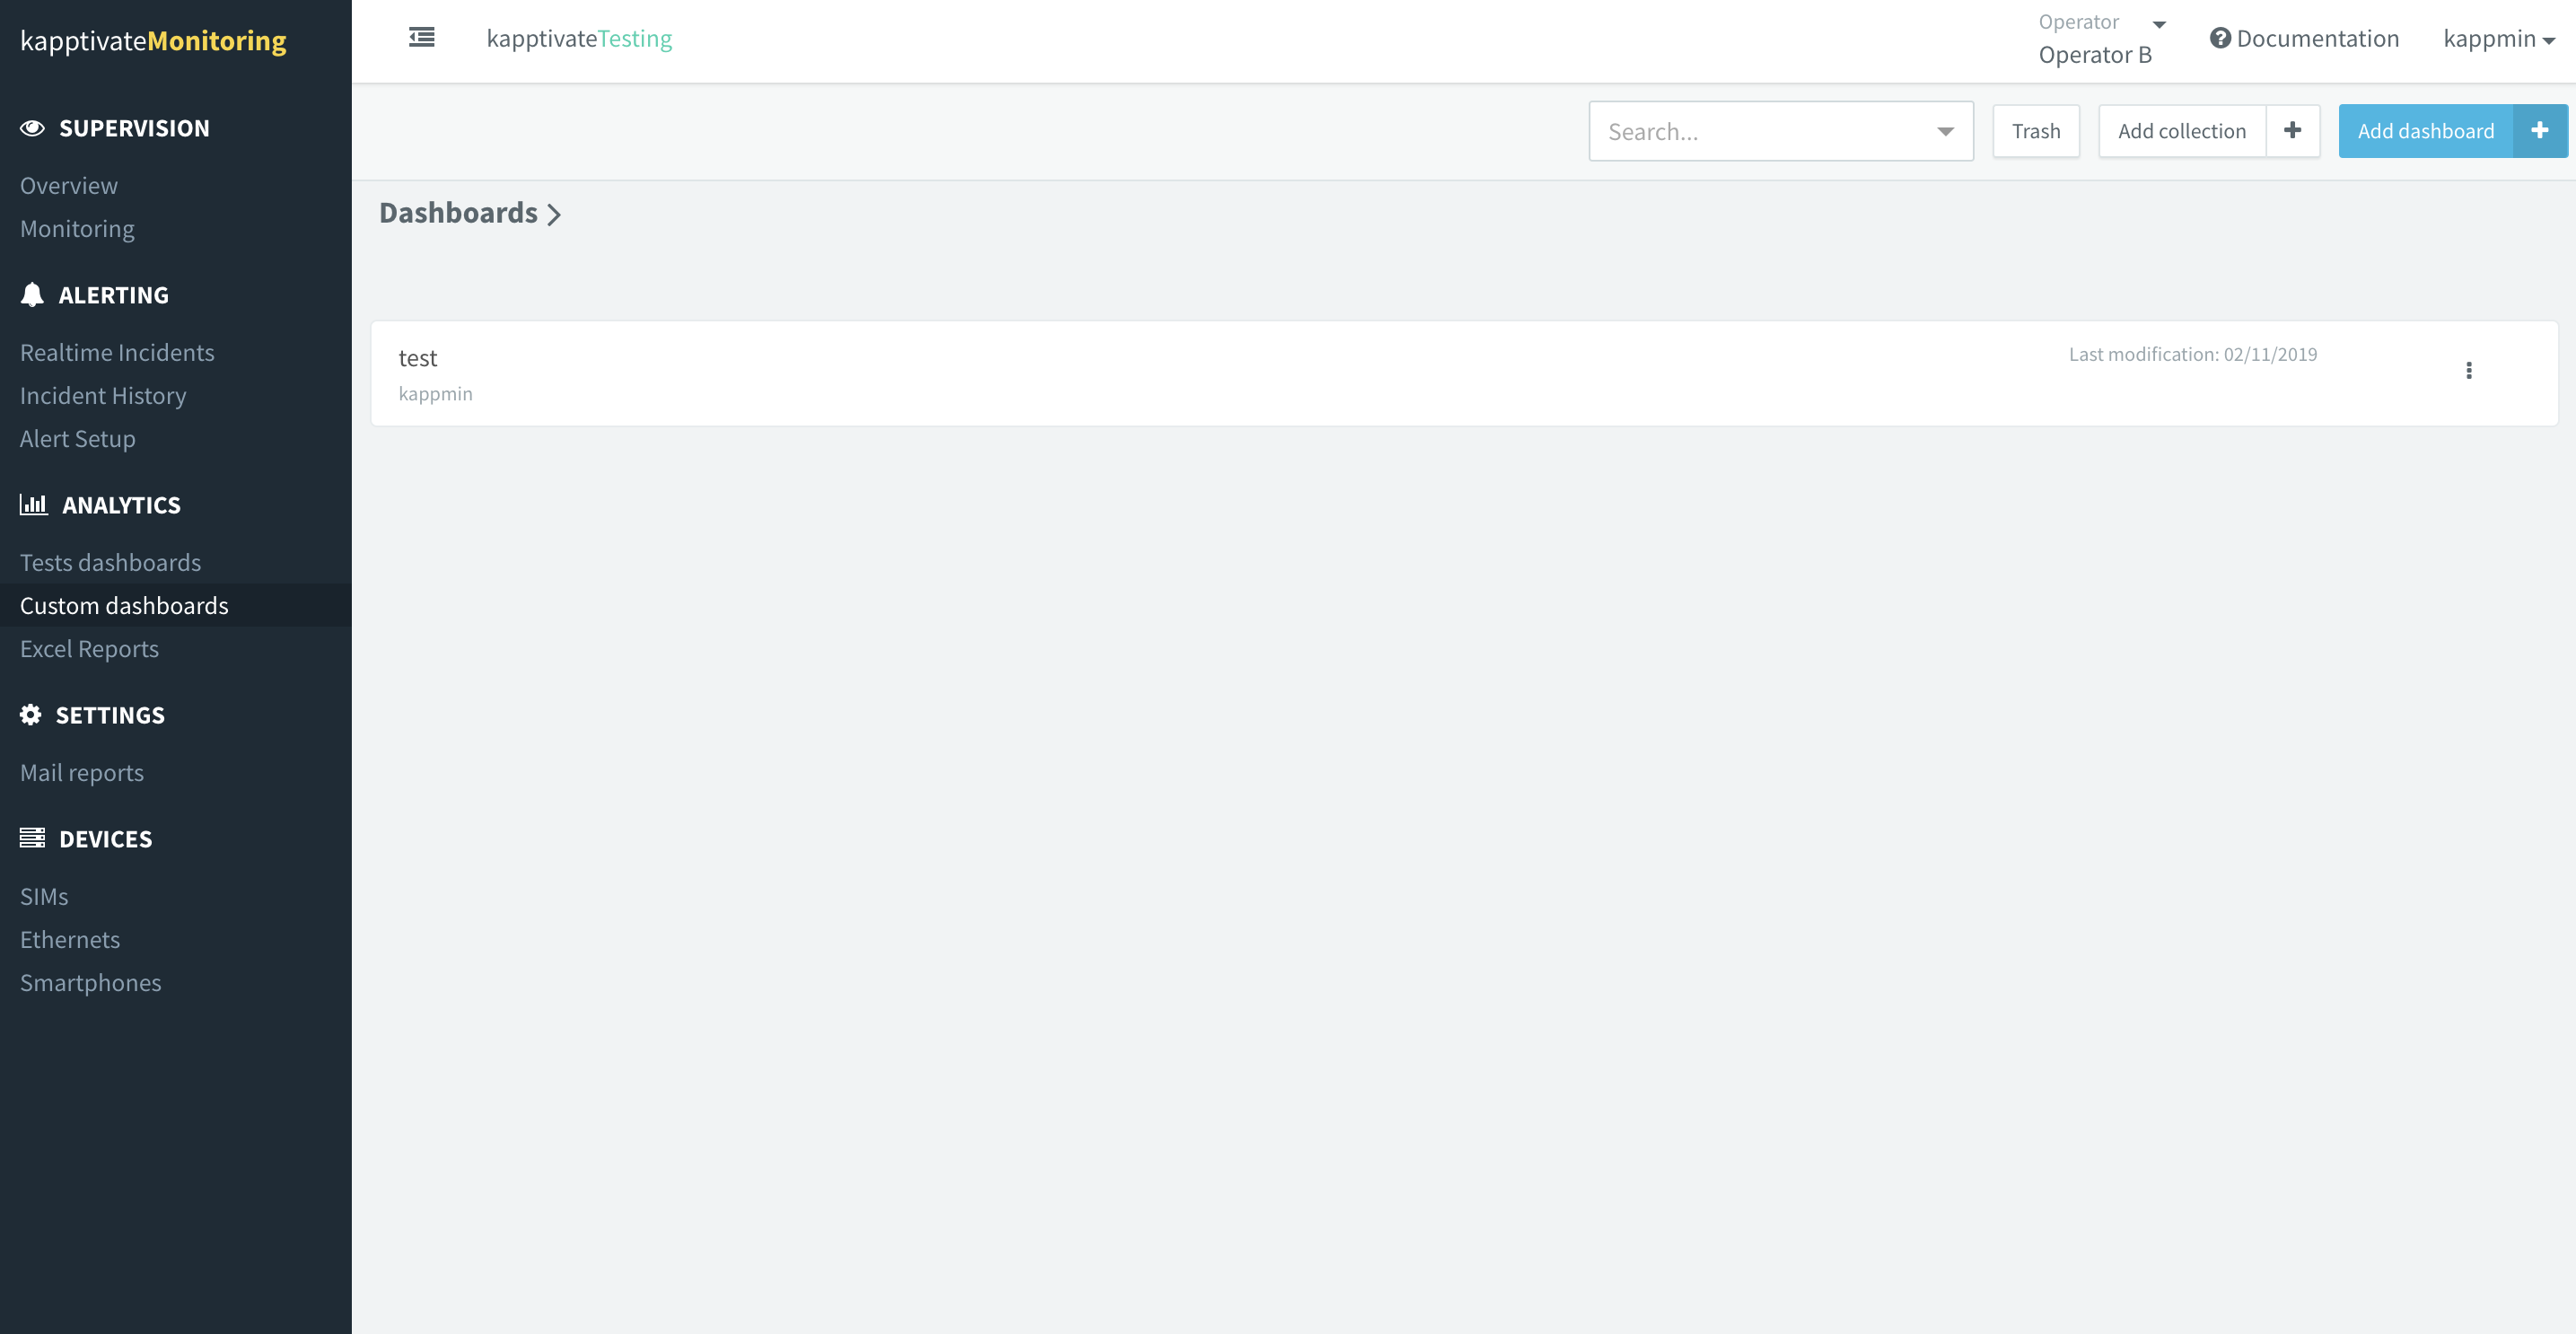Toggle the sidebar collapse hamburger icon
Screen dimensions: 2576x1334
tap(422, 38)
